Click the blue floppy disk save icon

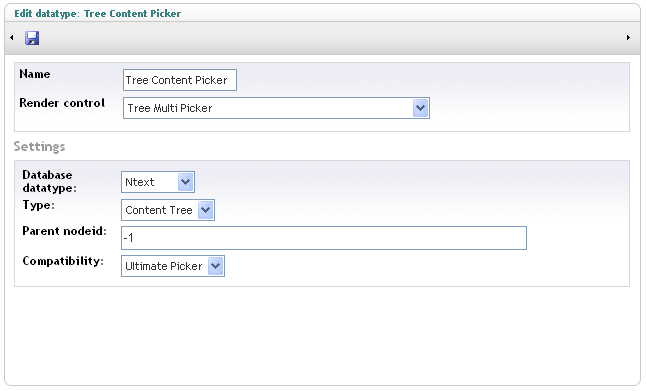(x=32, y=38)
